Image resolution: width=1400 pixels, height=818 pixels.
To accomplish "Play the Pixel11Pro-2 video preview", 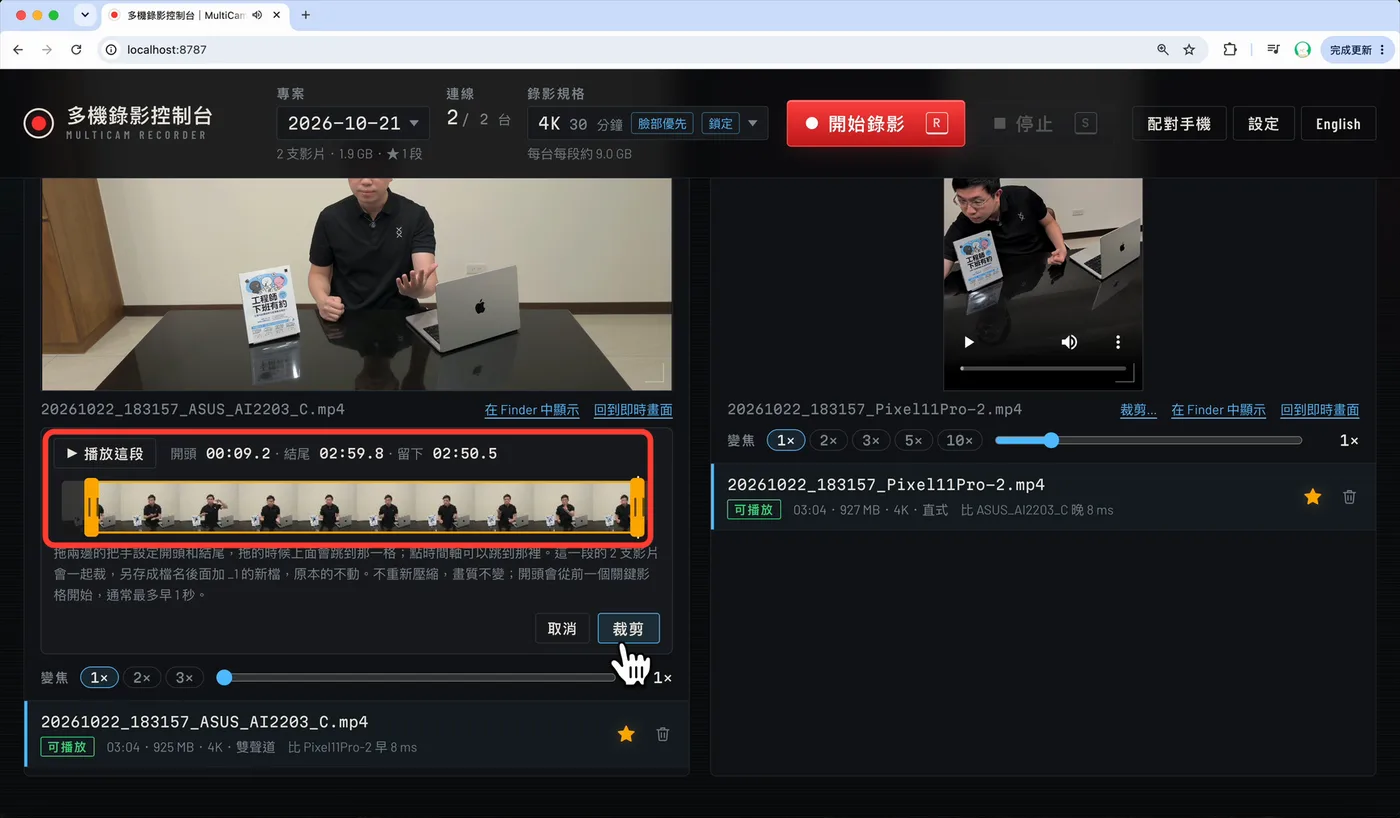I will (x=968, y=342).
